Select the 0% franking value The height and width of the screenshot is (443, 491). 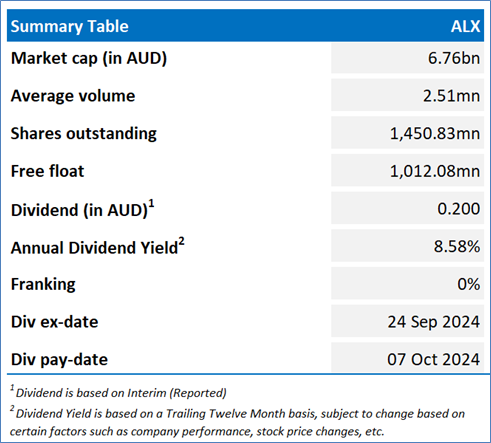pyautogui.click(x=469, y=284)
